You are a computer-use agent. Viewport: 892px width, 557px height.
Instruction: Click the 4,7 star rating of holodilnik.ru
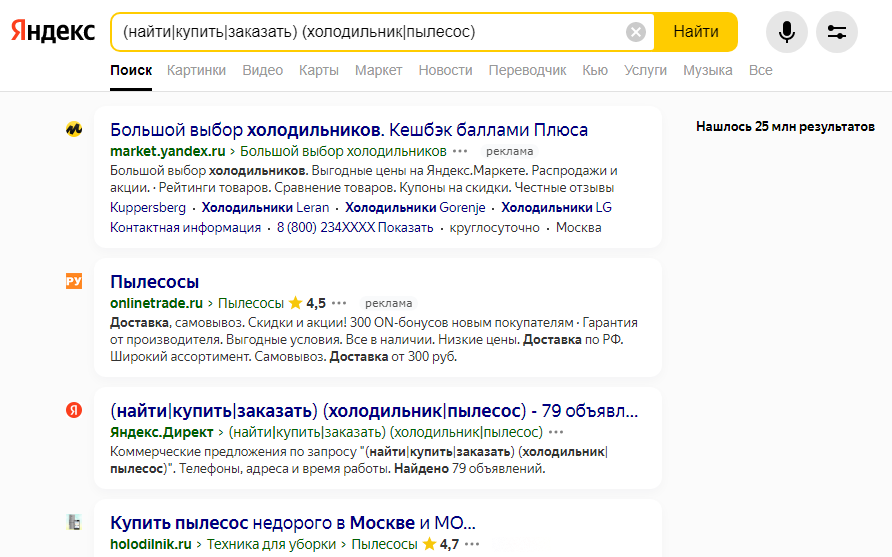coord(441,544)
